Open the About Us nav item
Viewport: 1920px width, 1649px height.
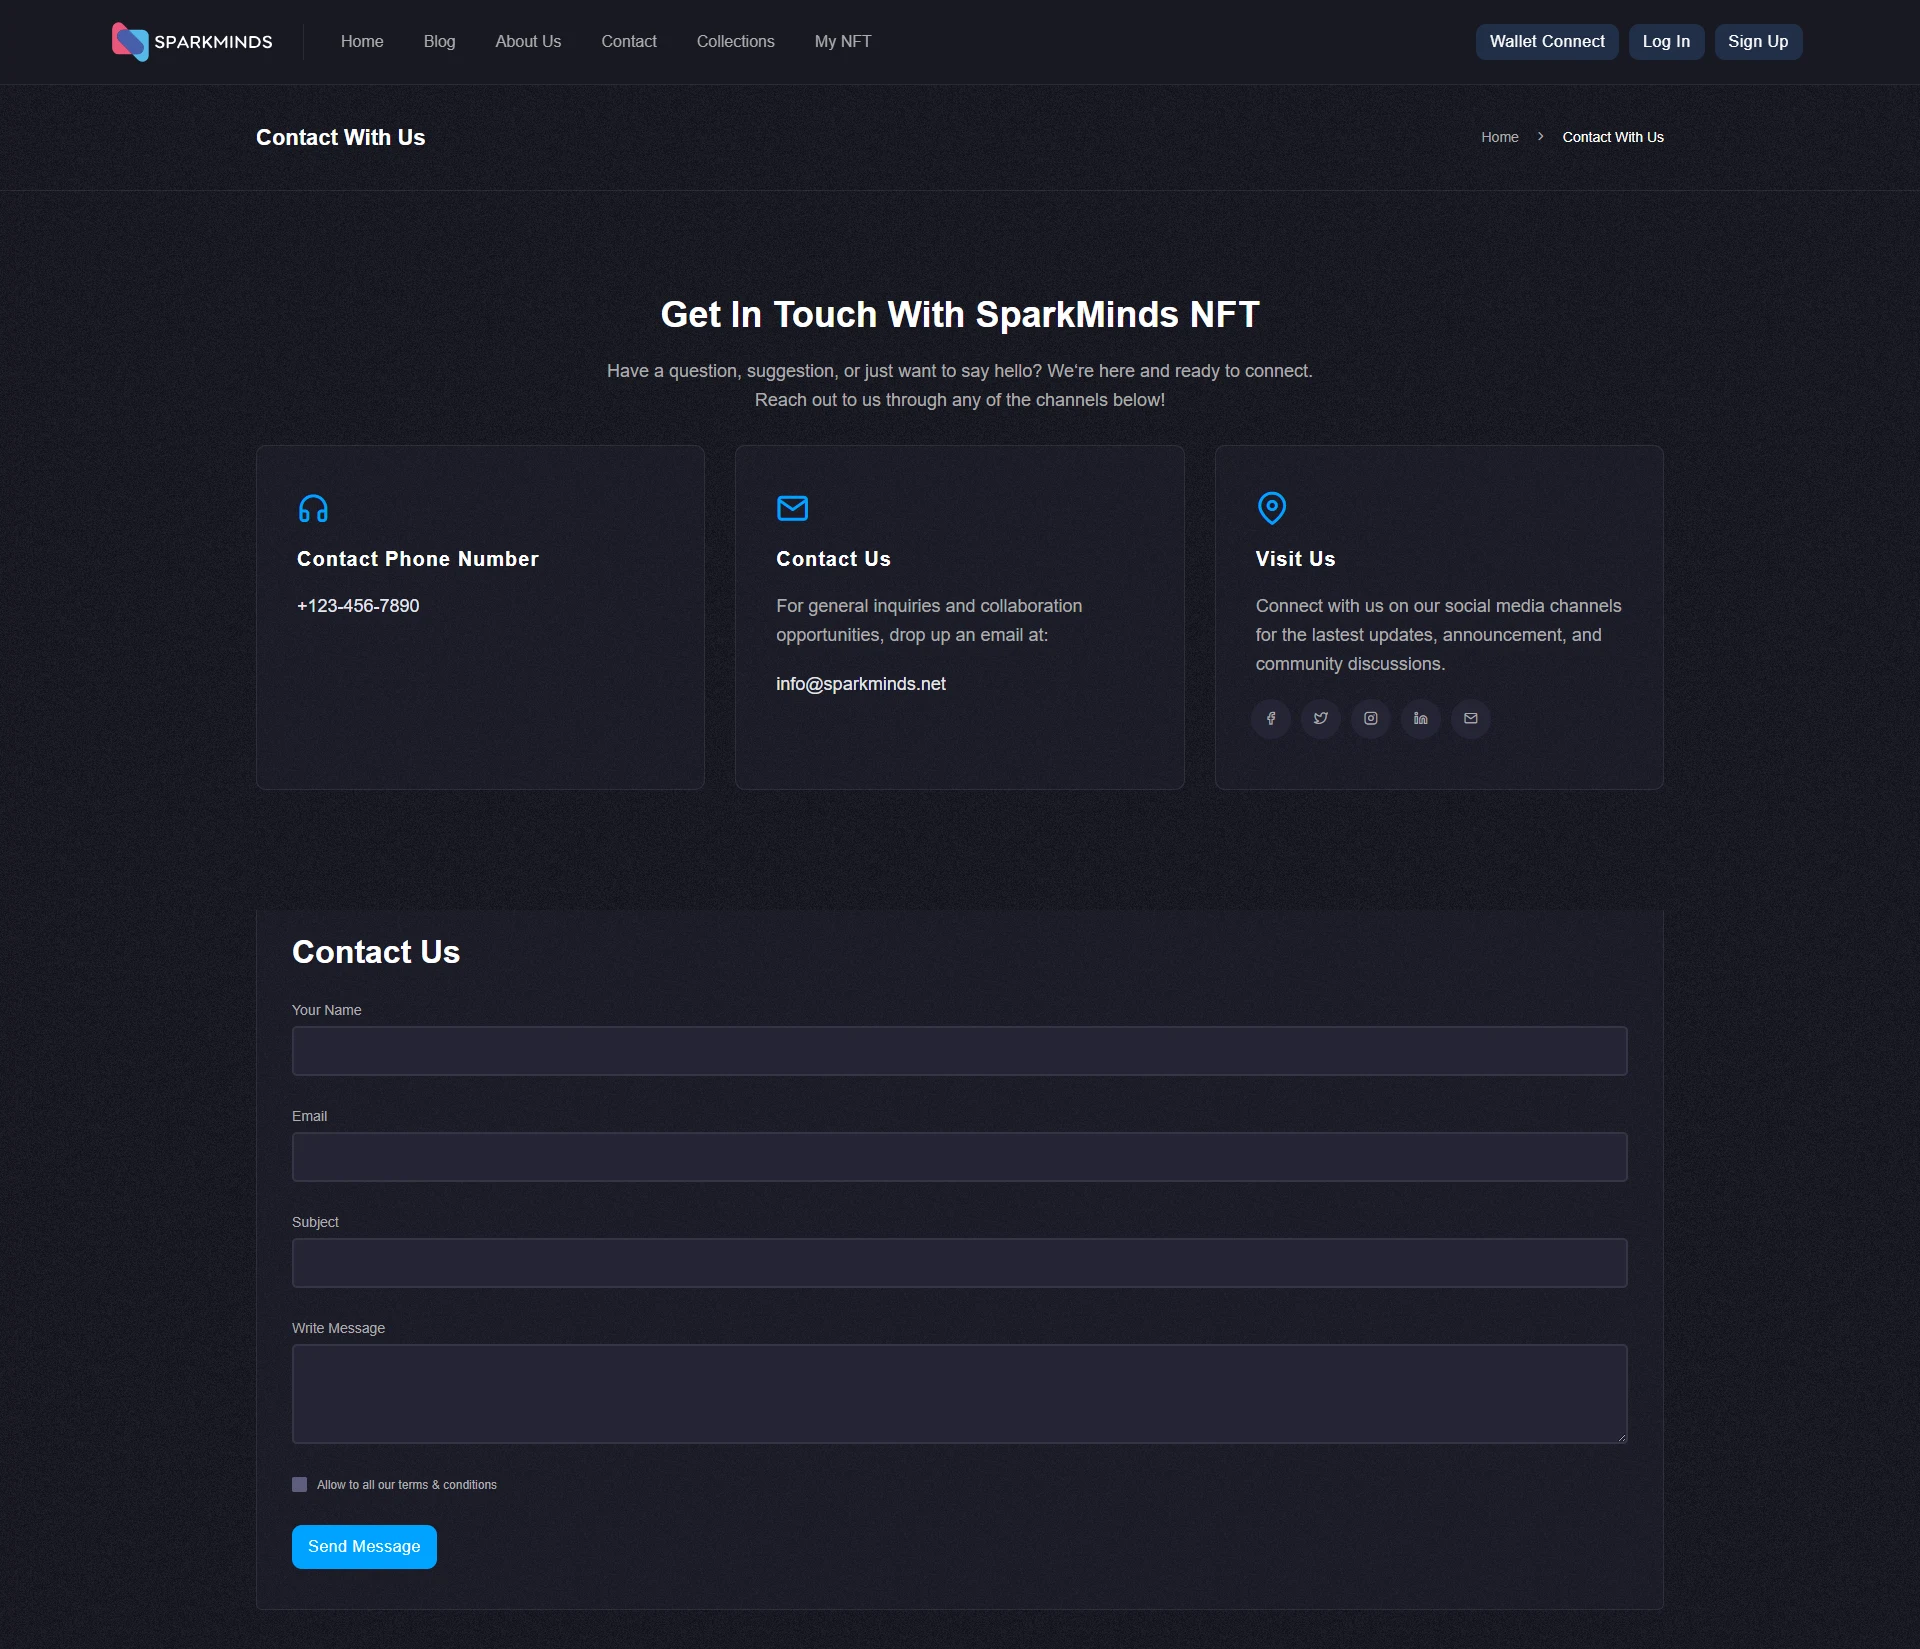click(527, 41)
